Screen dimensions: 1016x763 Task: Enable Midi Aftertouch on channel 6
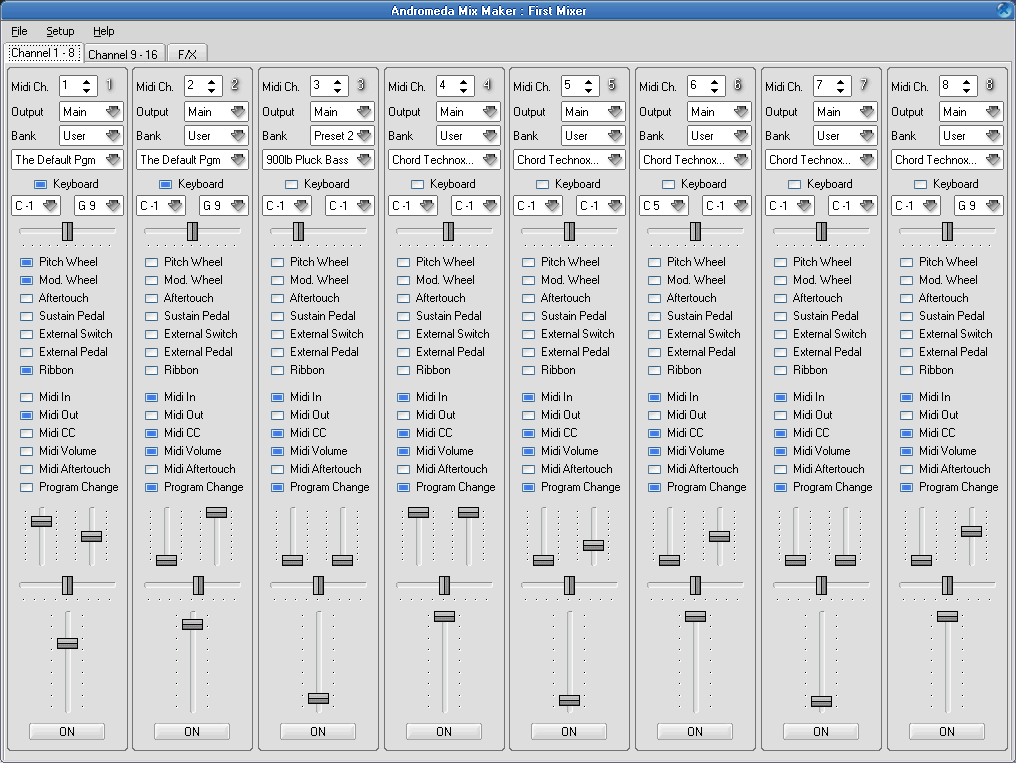tap(654, 469)
